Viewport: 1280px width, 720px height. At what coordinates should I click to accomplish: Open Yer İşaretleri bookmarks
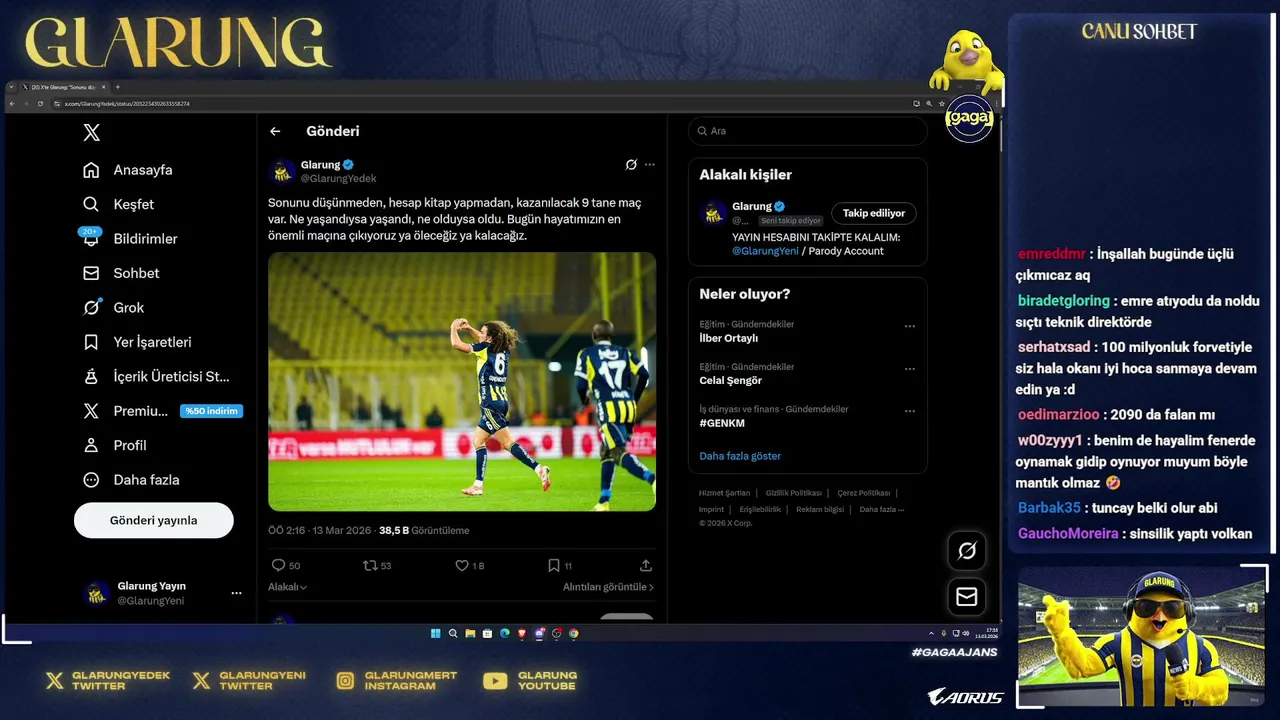coord(137,342)
